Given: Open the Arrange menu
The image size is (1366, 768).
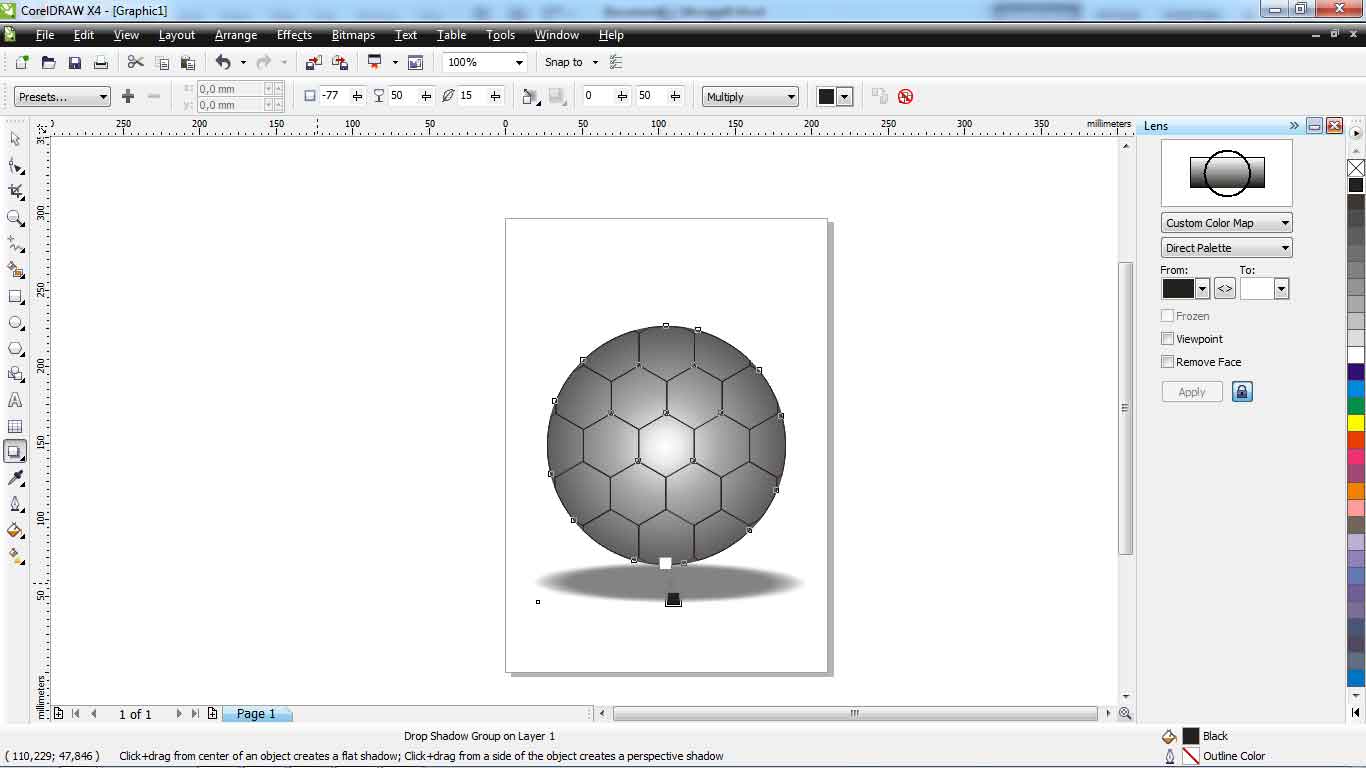Looking at the screenshot, I should coord(236,35).
